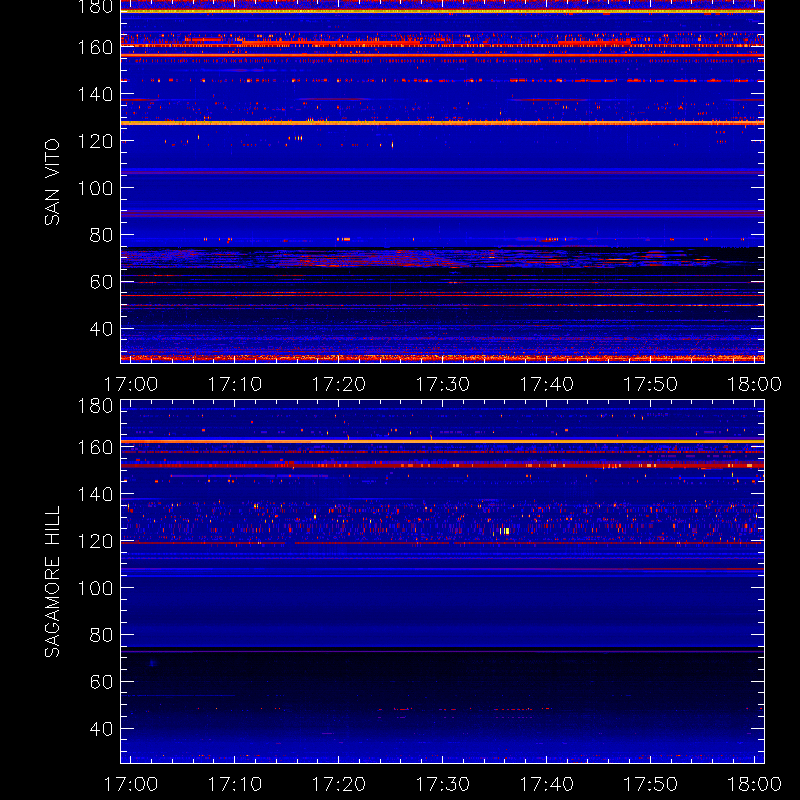Select the 60 tick label on San Vito axis
The image size is (800, 800).
point(101,282)
